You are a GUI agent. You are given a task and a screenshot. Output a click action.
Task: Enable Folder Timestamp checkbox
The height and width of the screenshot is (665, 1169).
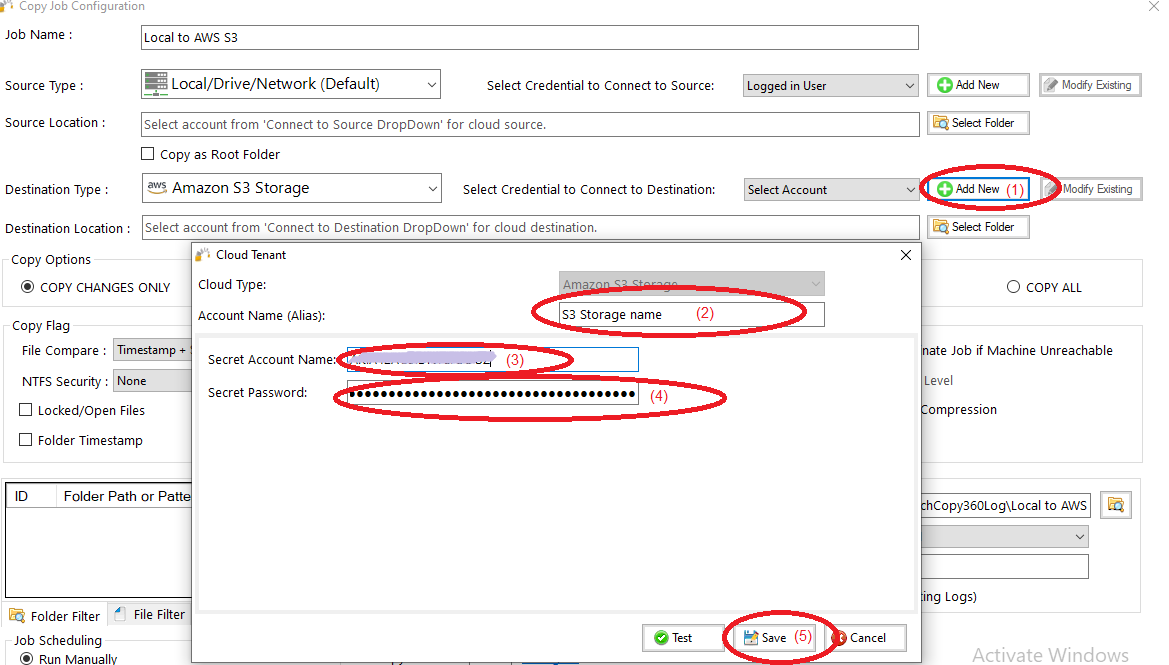25,439
